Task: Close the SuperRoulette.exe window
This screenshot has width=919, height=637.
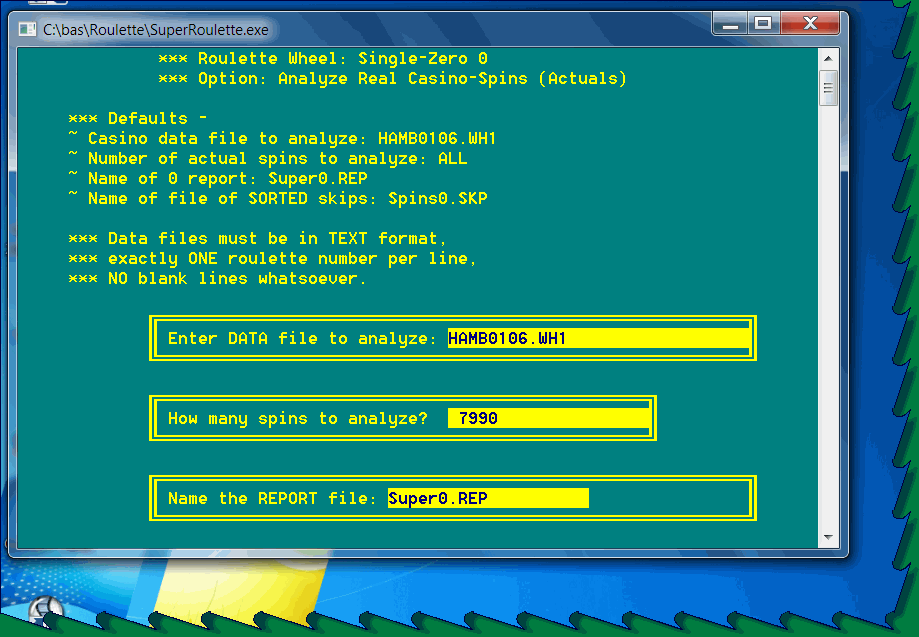Action: pyautogui.click(x=811, y=23)
